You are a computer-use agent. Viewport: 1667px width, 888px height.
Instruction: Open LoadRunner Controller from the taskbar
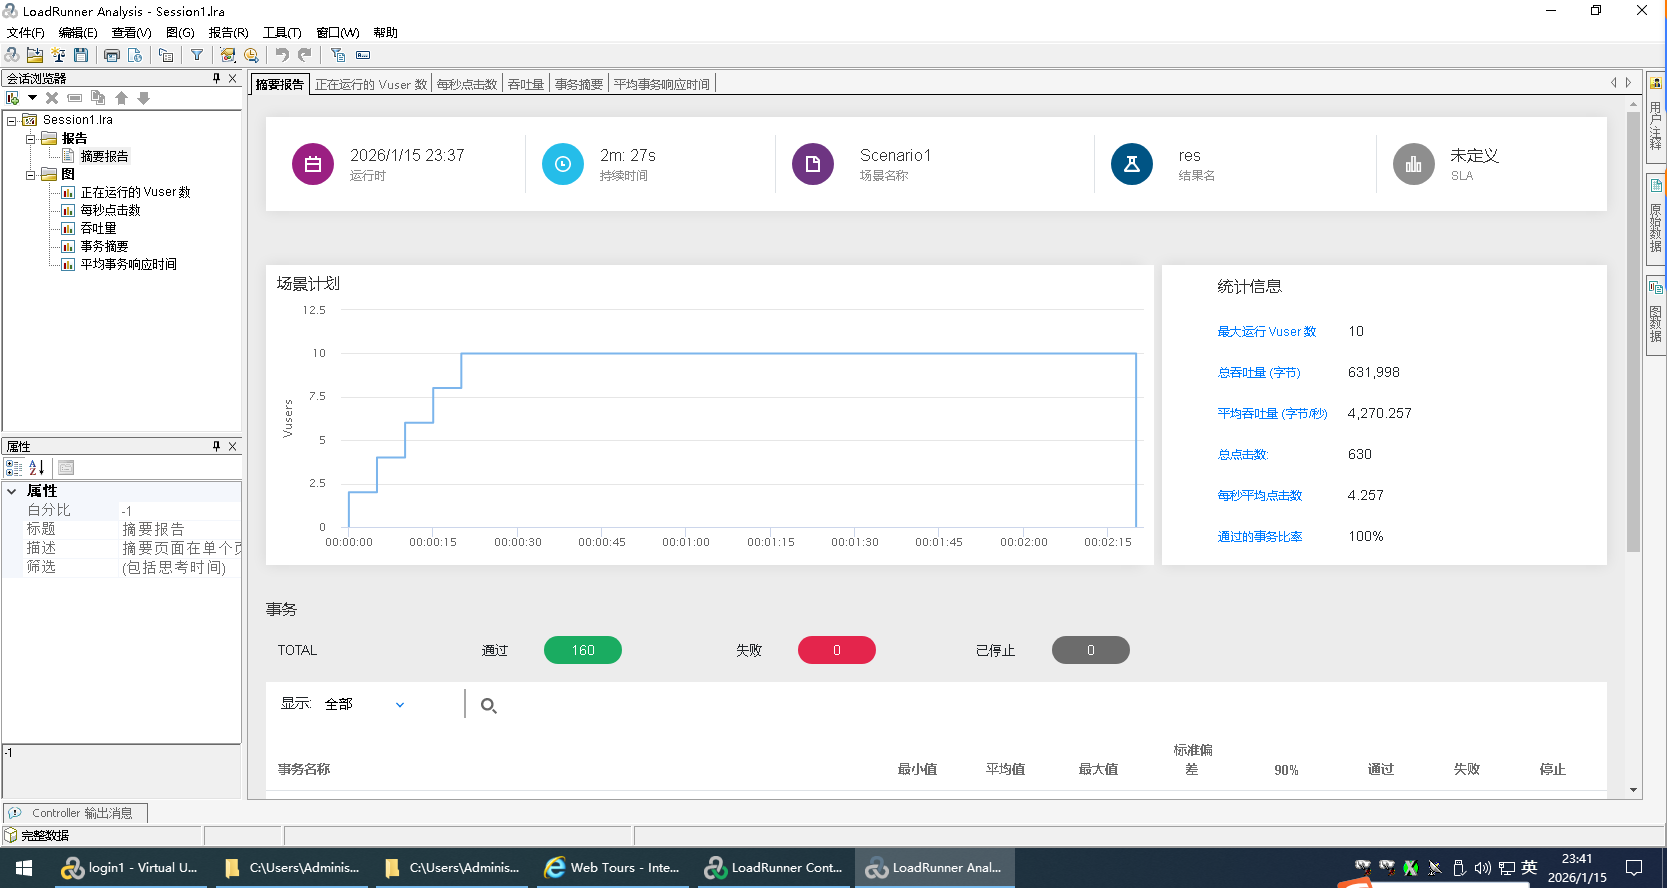tap(774, 867)
